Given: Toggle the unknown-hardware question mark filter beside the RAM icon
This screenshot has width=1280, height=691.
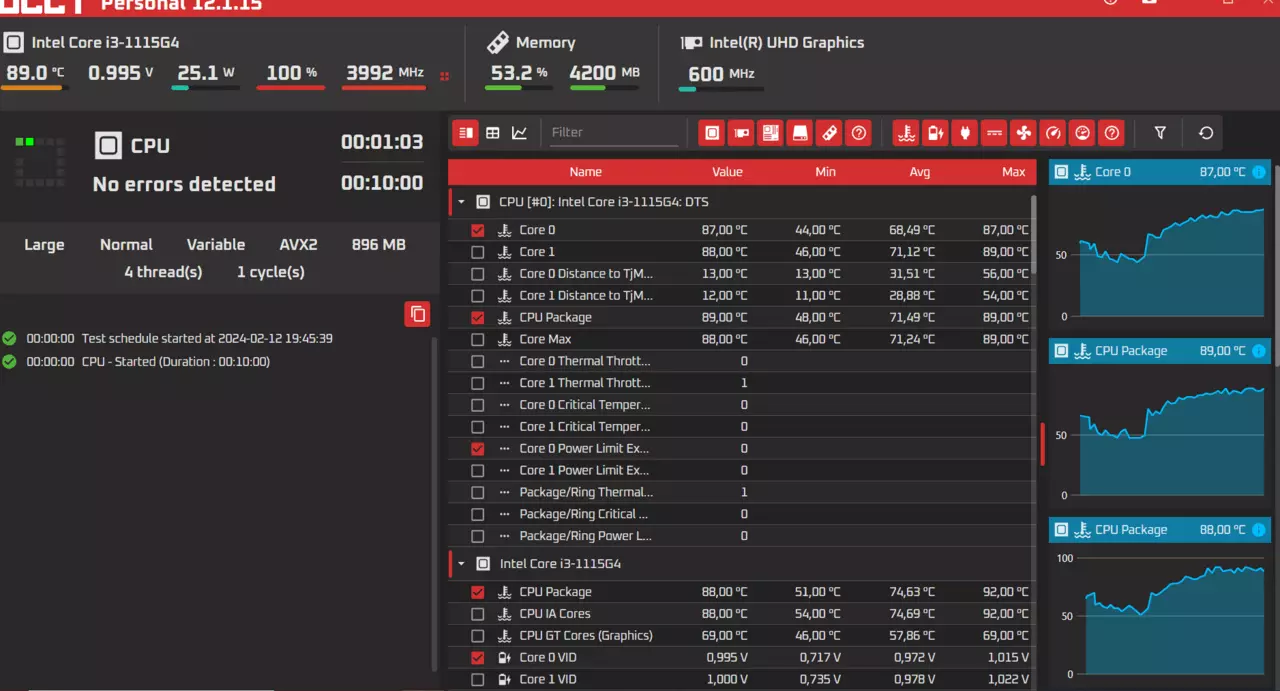Looking at the screenshot, I should click(858, 132).
